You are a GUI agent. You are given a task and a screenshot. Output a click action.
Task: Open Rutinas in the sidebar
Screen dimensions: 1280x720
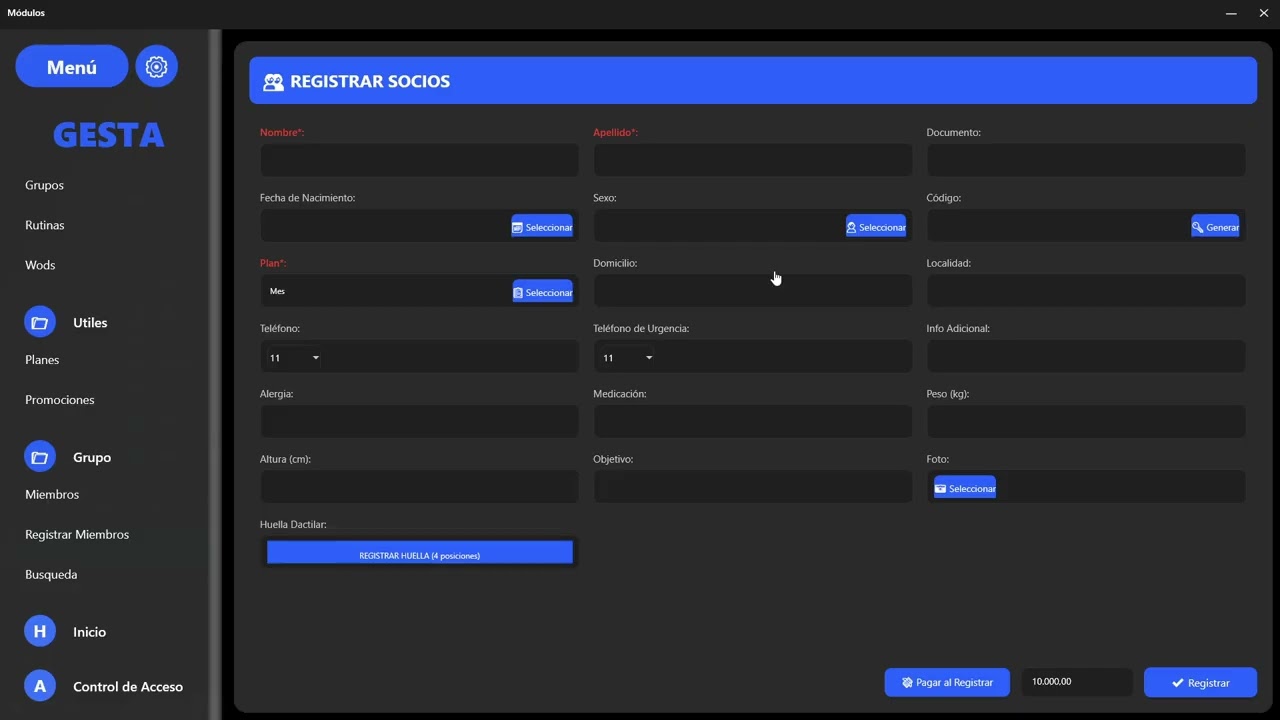44,225
